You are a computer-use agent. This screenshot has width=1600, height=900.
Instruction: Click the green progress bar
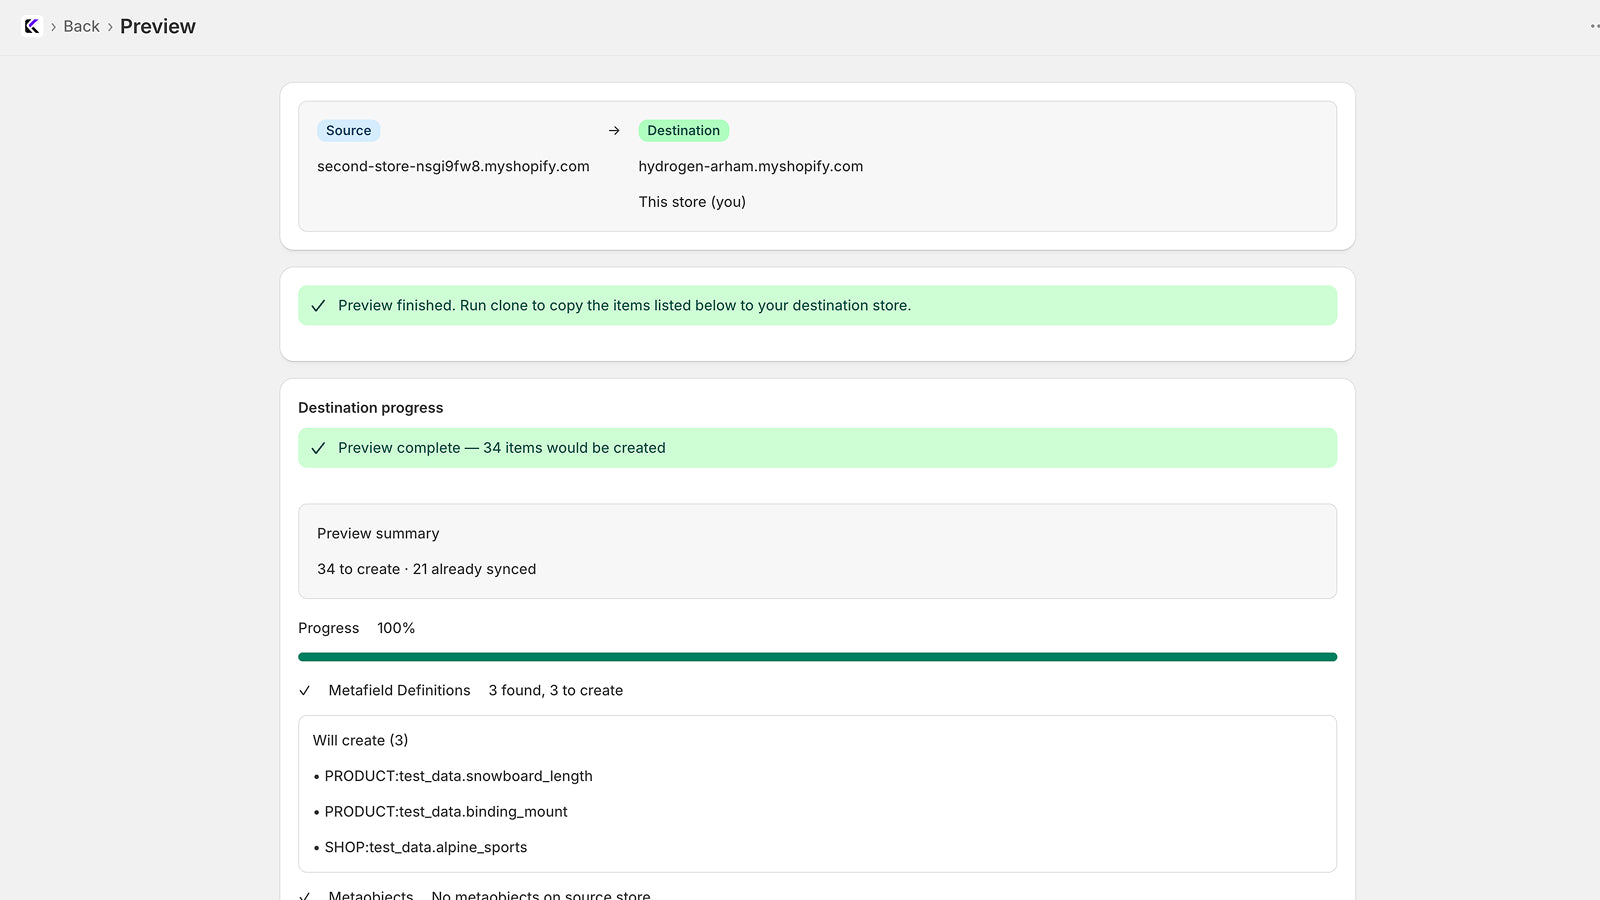coord(817,657)
